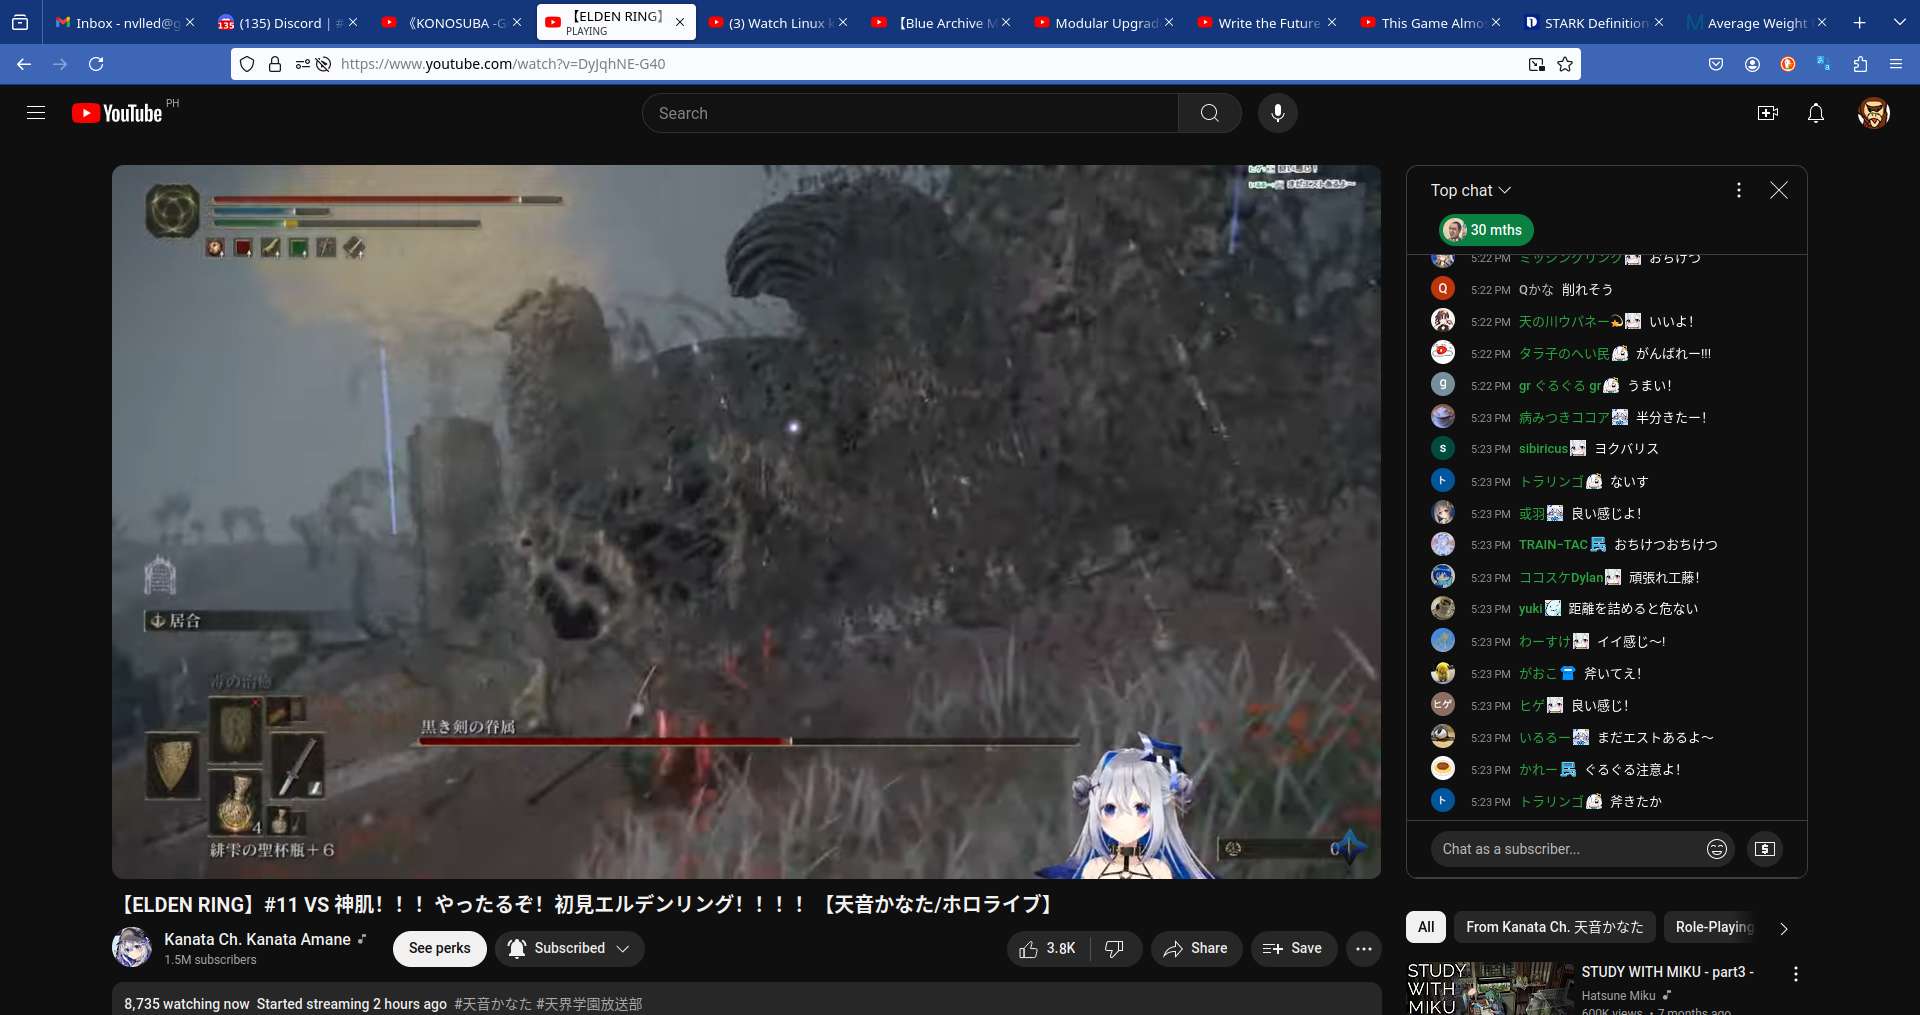Click chat user TRAIN-TAC name
This screenshot has width=1920, height=1015.
tap(1553, 545)
